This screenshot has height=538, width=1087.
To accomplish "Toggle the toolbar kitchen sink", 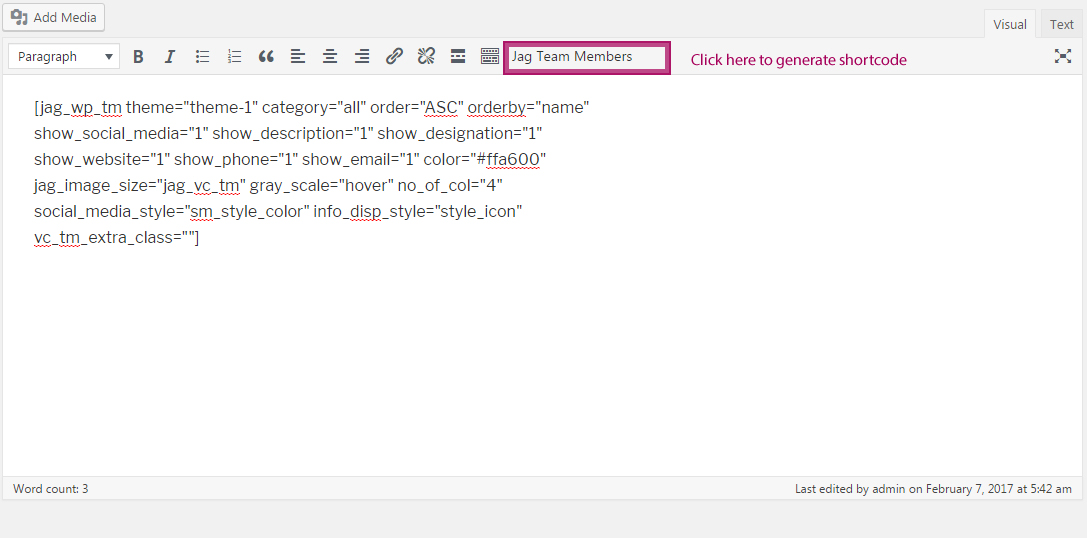I will (x=490, y=57).
